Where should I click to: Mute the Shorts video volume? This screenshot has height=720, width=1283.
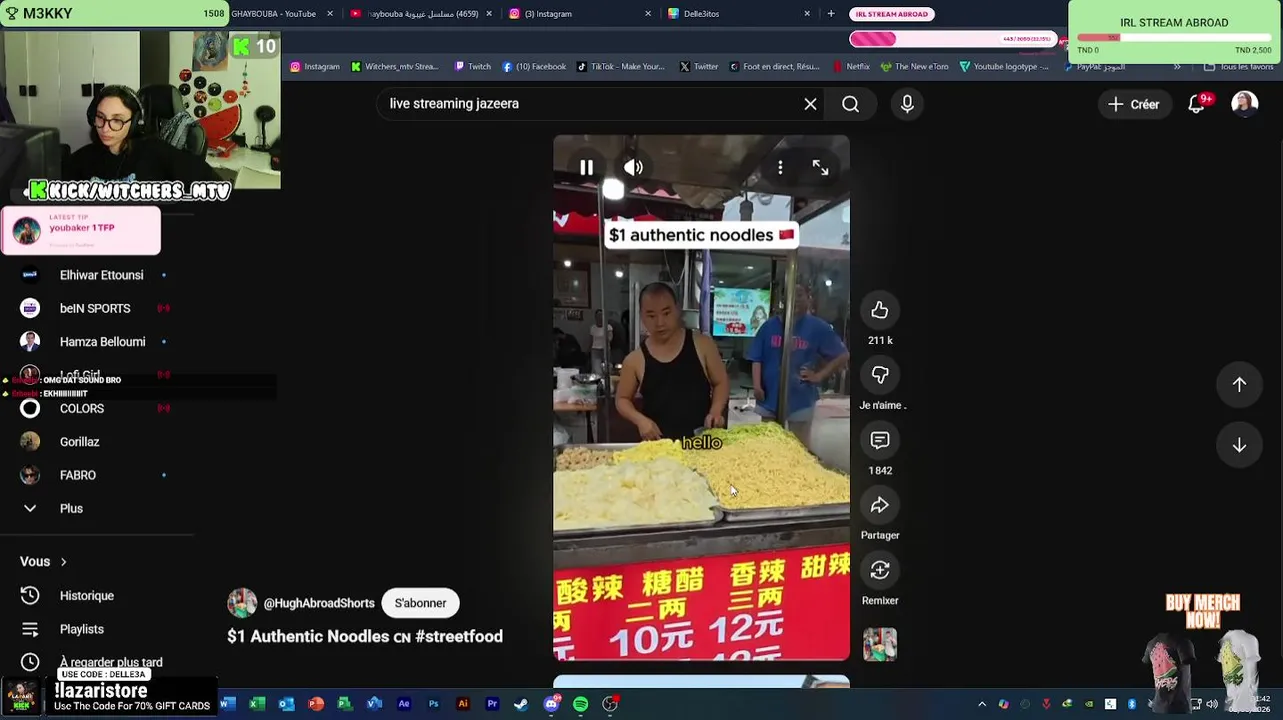pyautogui.click(x=633, y=168)
